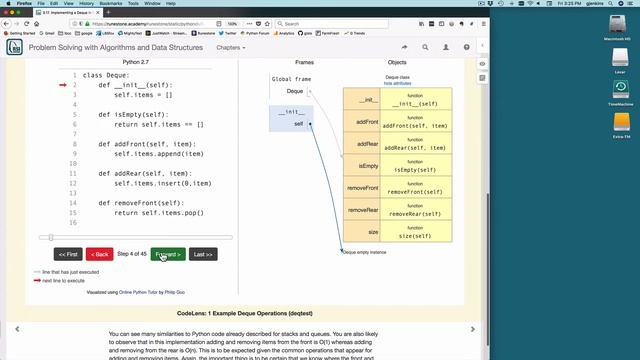Click the green Forward > button

click(x=168, y=254)
